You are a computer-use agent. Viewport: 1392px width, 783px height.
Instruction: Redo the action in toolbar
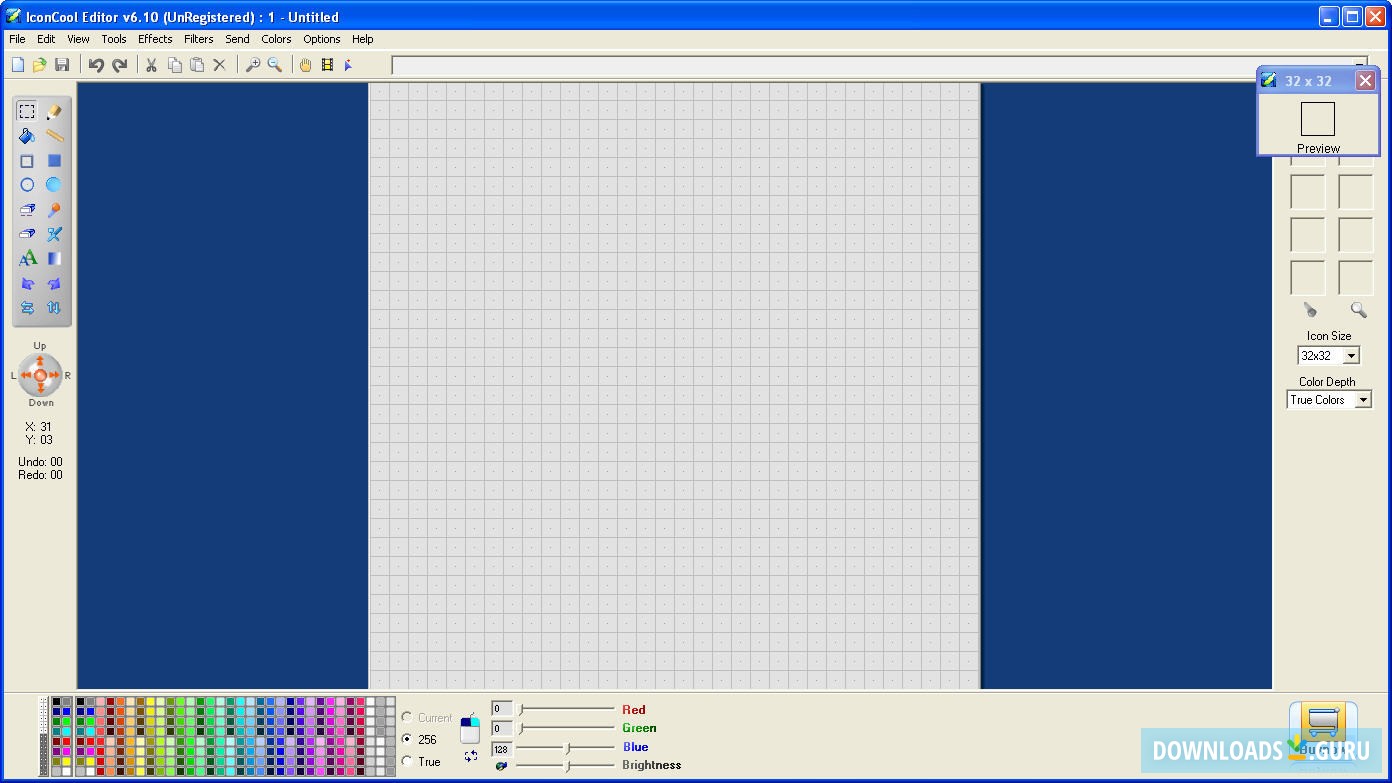(x=120, y=65)
